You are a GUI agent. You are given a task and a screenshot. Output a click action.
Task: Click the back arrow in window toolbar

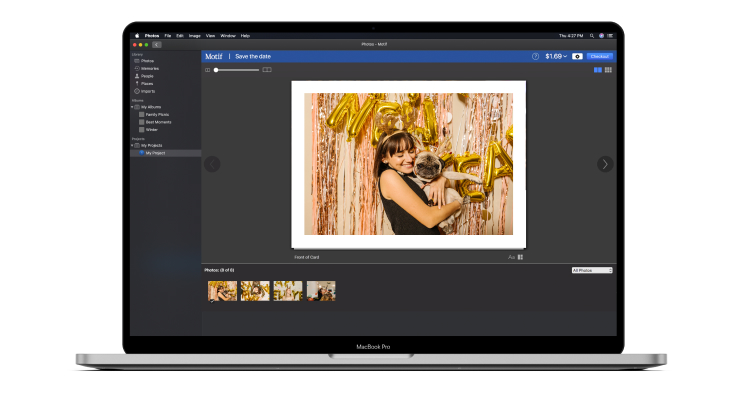[157, 44]
